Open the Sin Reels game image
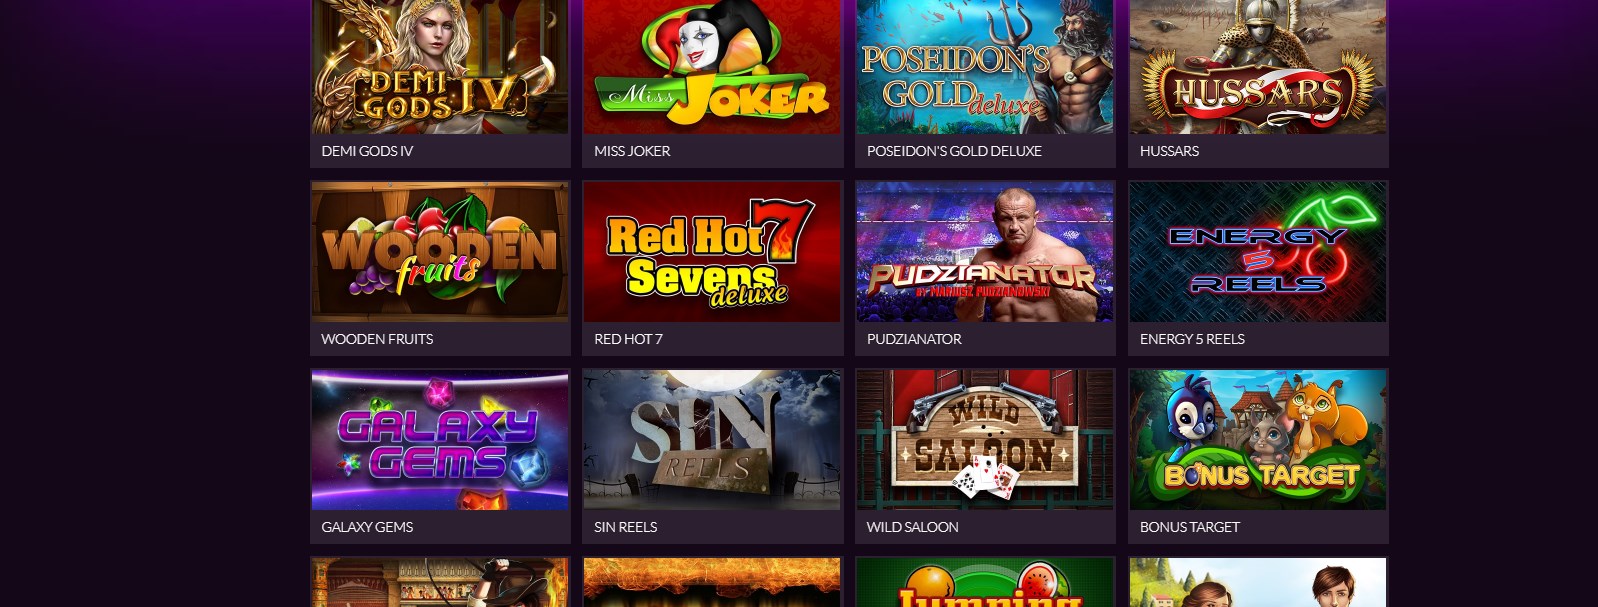The width and height of the screenshot is (1598, 607). pyautogui.click(x=712, y=440)
